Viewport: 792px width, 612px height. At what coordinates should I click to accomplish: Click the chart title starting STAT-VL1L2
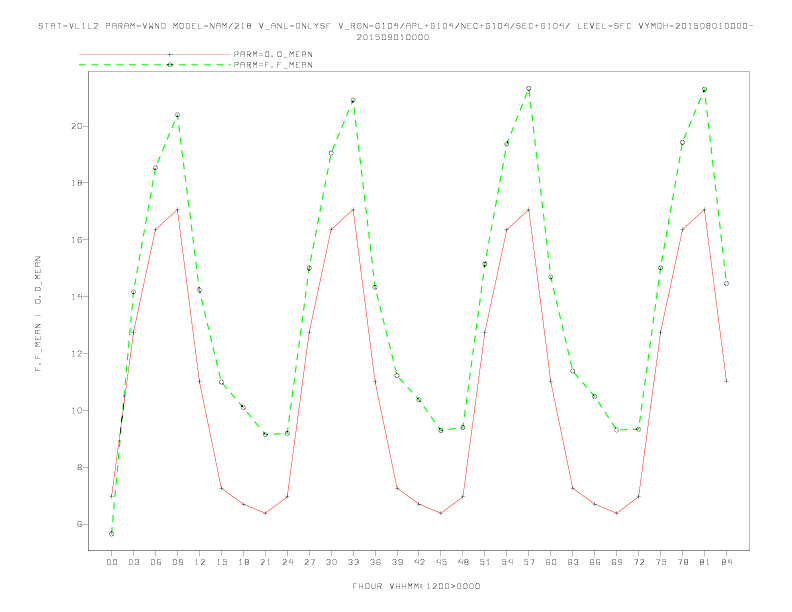pyautogui.click(x=395, y=26)
